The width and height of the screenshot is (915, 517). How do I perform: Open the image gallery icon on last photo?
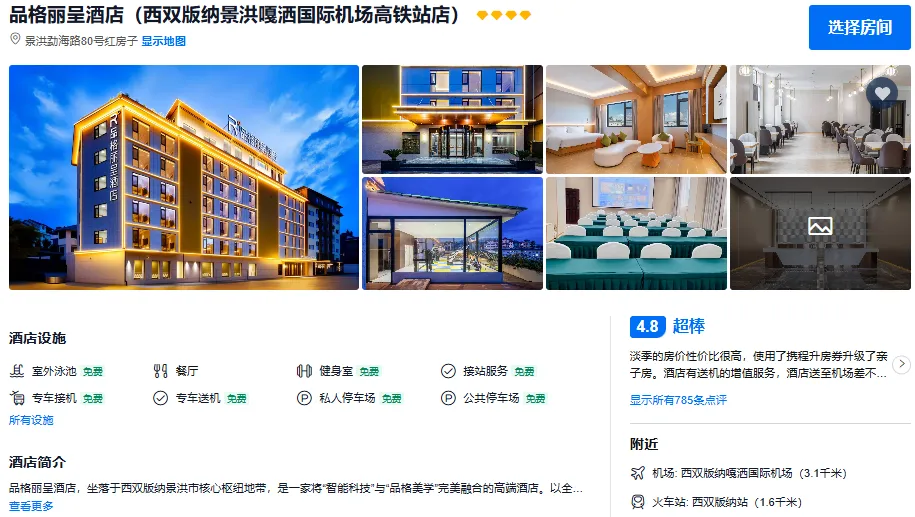tap(820, 226)
